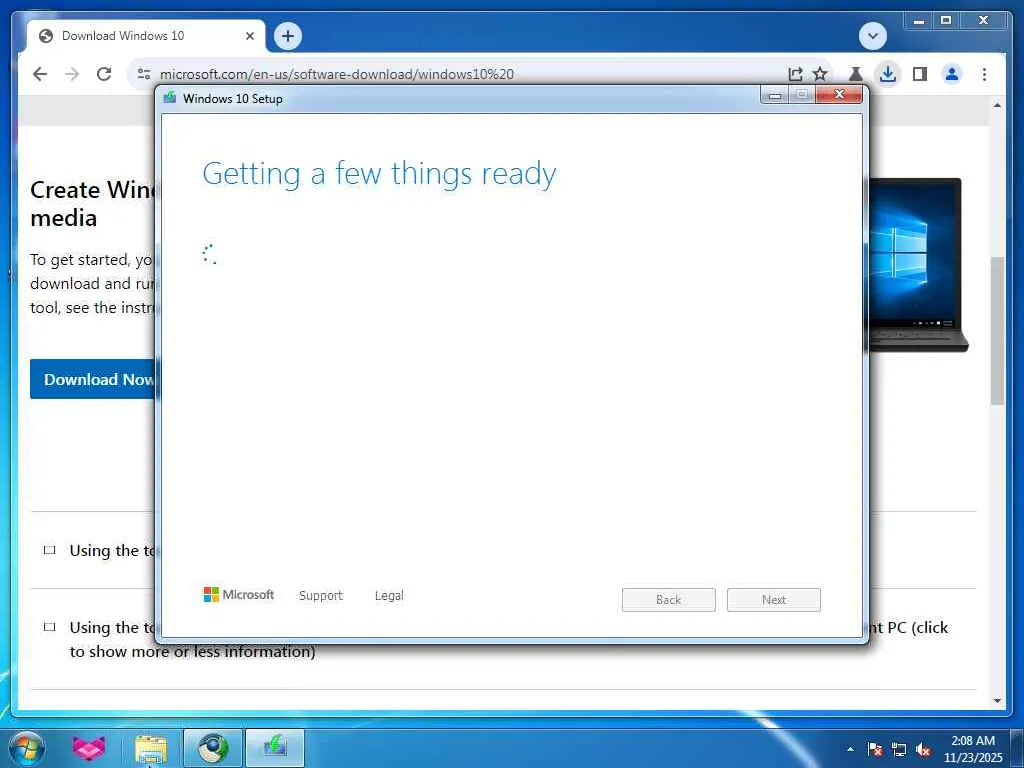Image resolution: width=1024 pixels, height=768 pixels.
Task: Click the share page icon in address bar
Action: 795,74
